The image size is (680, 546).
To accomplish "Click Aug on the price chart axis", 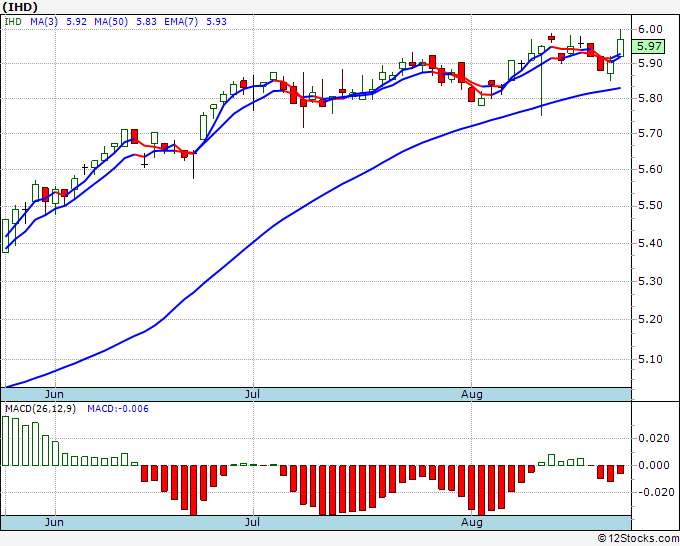I will click(471, 394).
